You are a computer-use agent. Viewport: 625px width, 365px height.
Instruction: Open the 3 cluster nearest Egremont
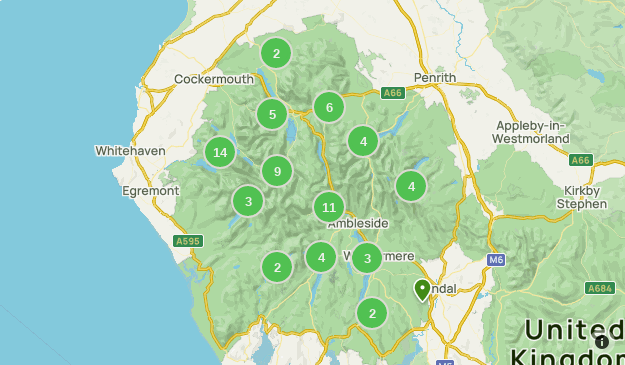click(248, 201)
